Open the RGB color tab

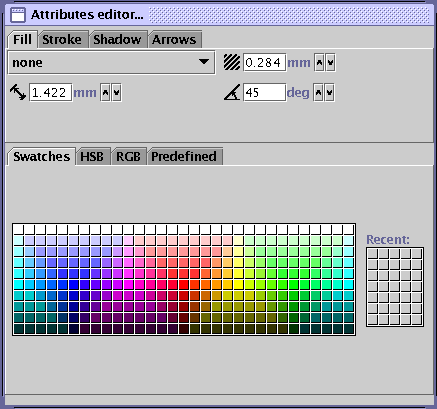tap(129, 156)
